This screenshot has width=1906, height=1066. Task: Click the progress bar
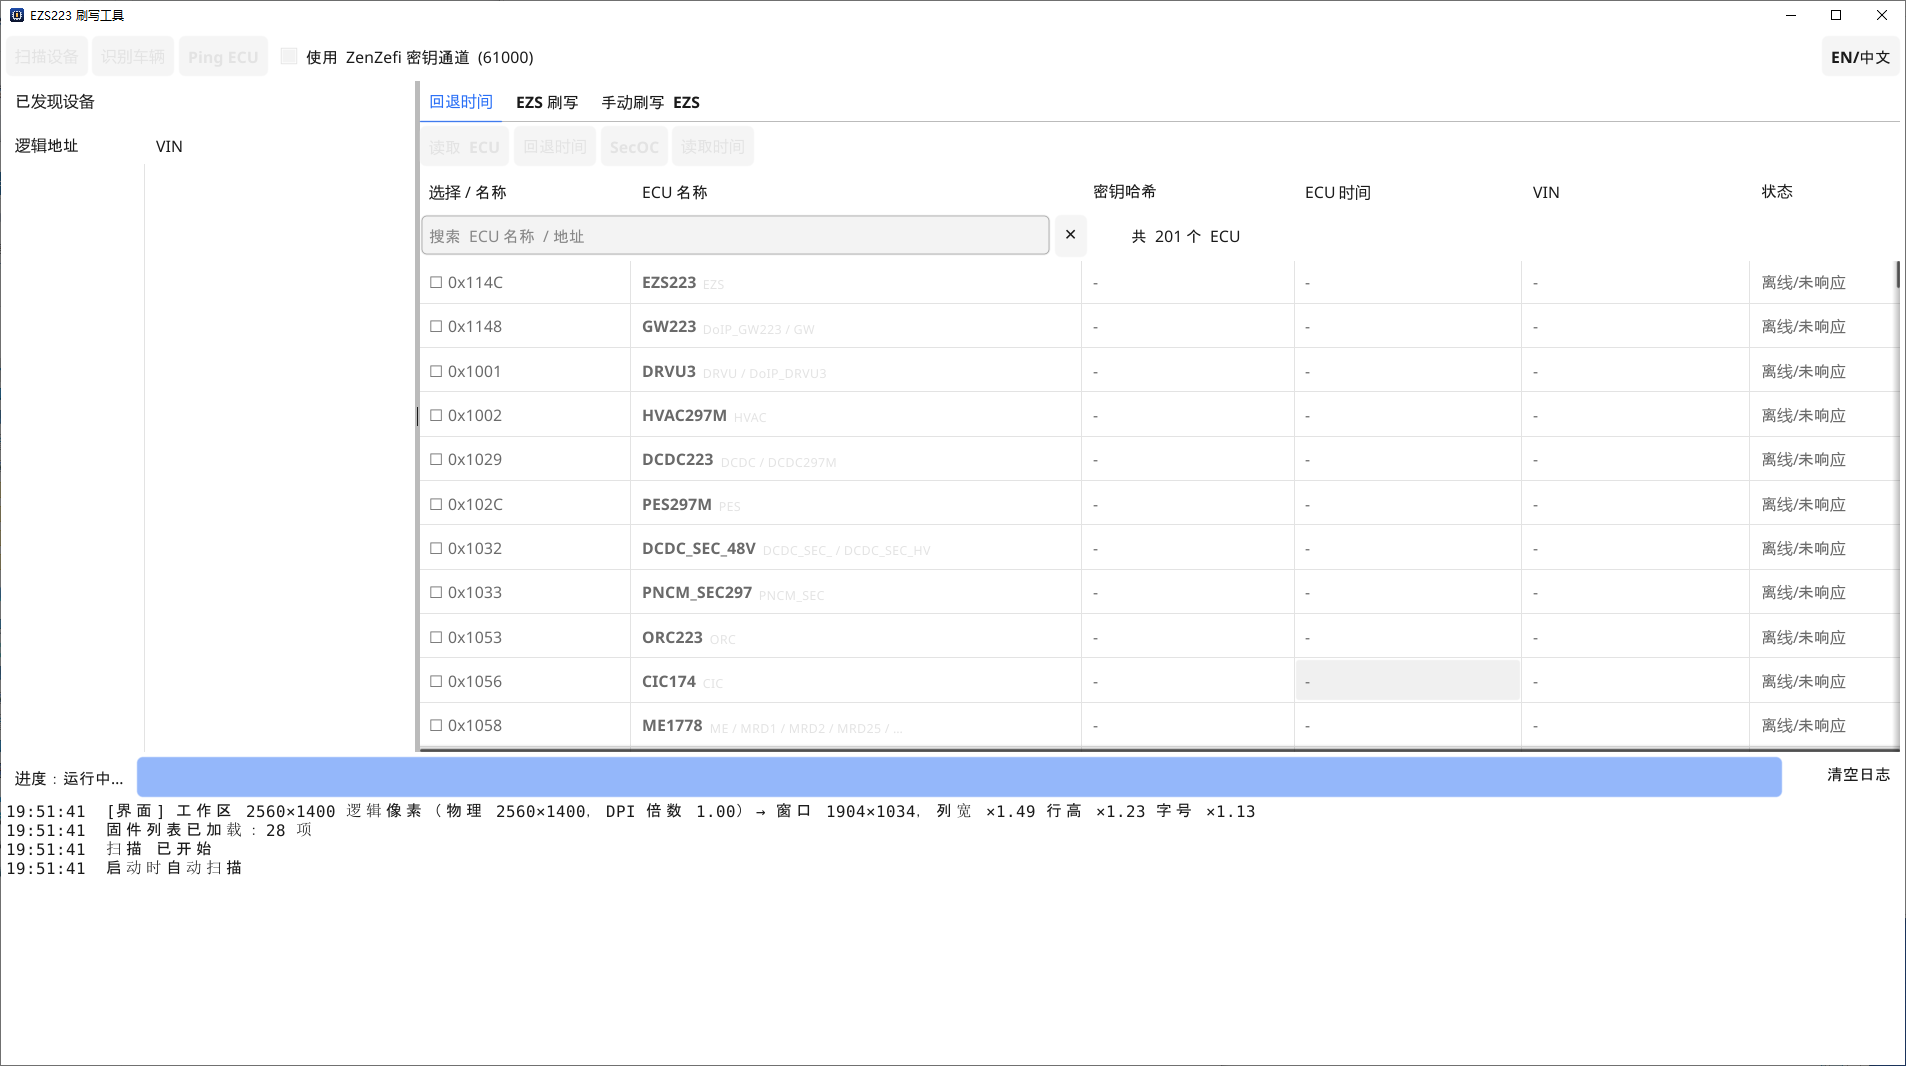point(959,777)
